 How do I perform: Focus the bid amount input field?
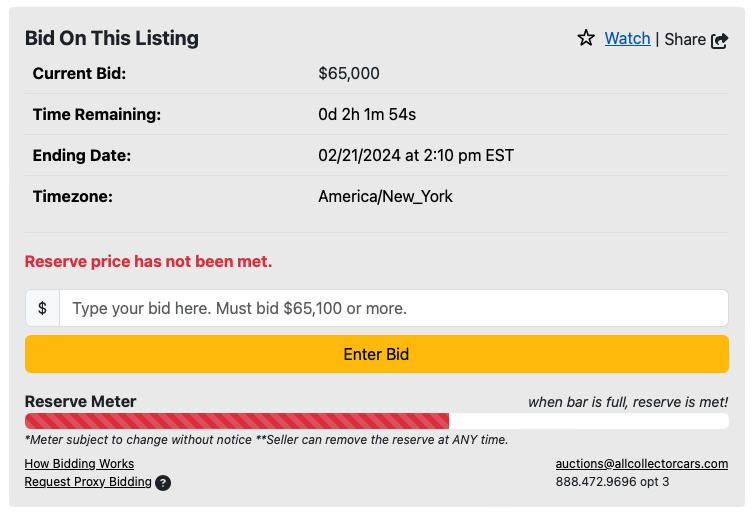click(393, 308)
